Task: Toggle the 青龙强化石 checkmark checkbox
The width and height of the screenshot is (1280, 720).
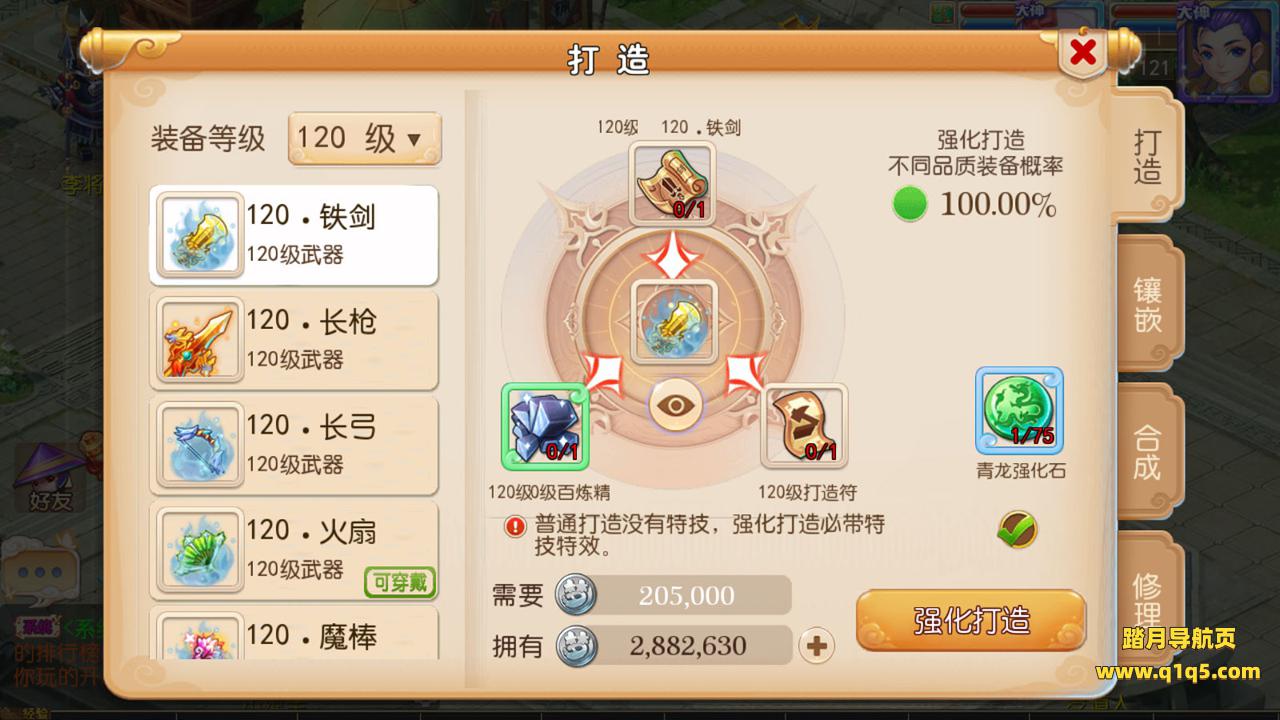Action: (1017, 529)
